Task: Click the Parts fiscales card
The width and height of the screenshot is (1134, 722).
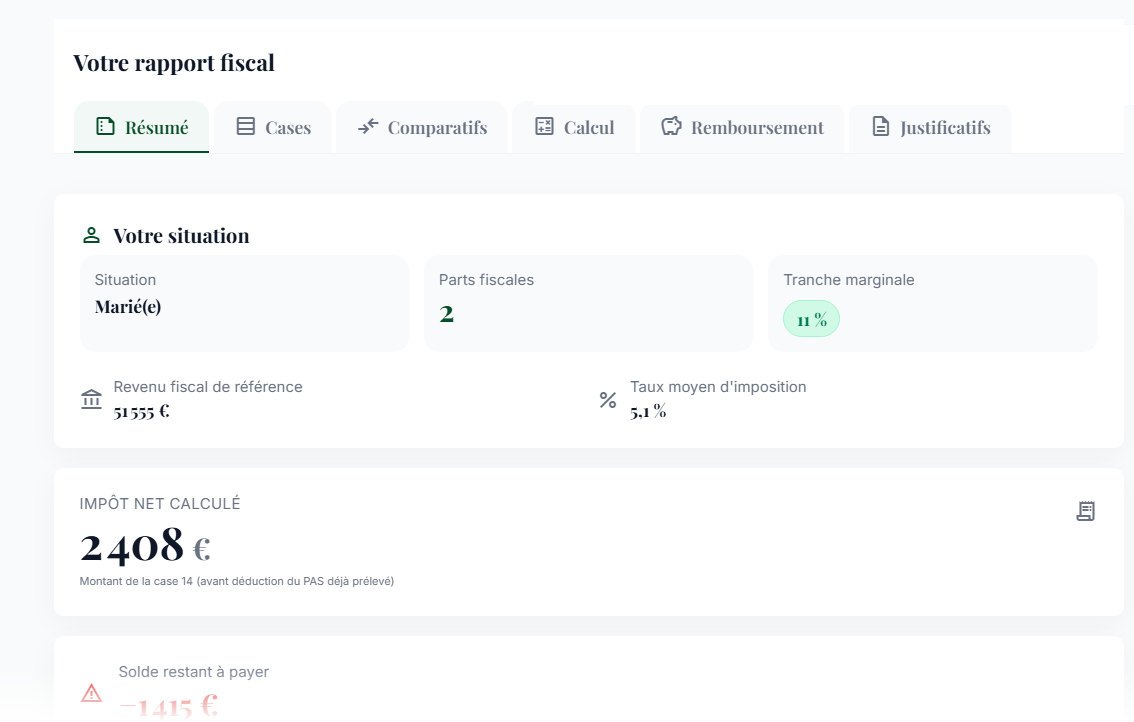Action: [588, 303]
